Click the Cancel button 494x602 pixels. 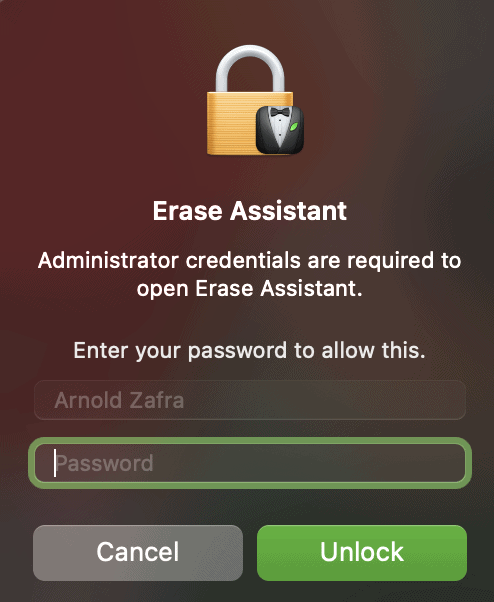[x=138, y=552]
